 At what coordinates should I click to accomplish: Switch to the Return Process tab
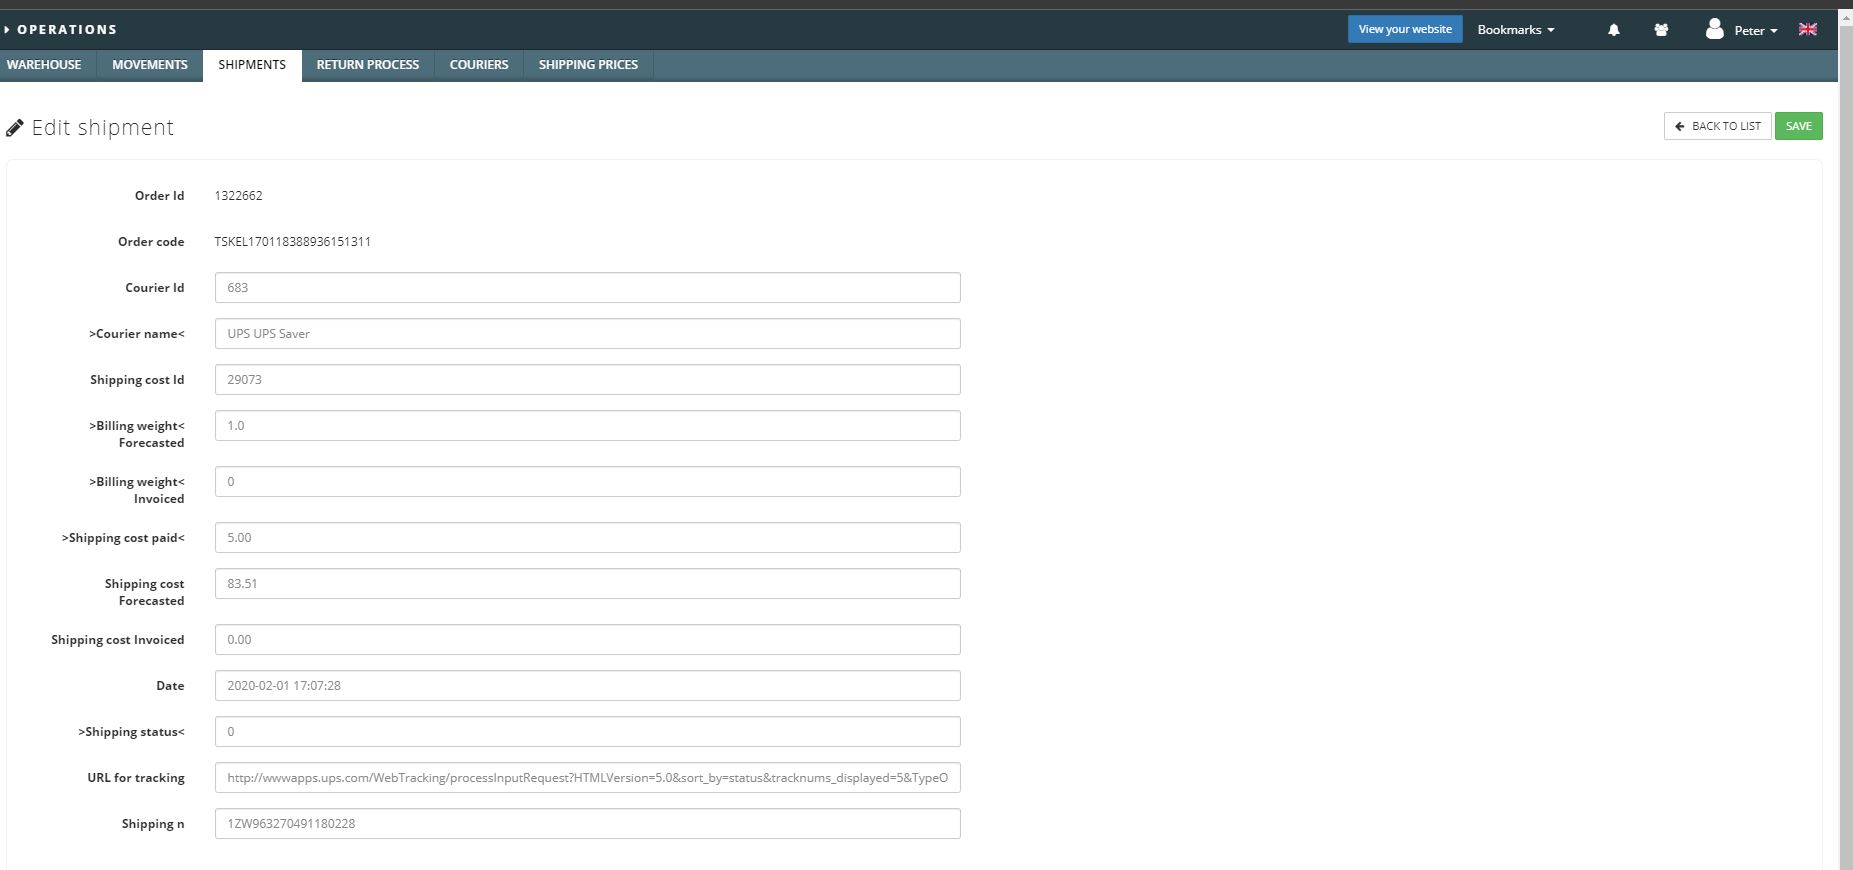click(368, 65)
